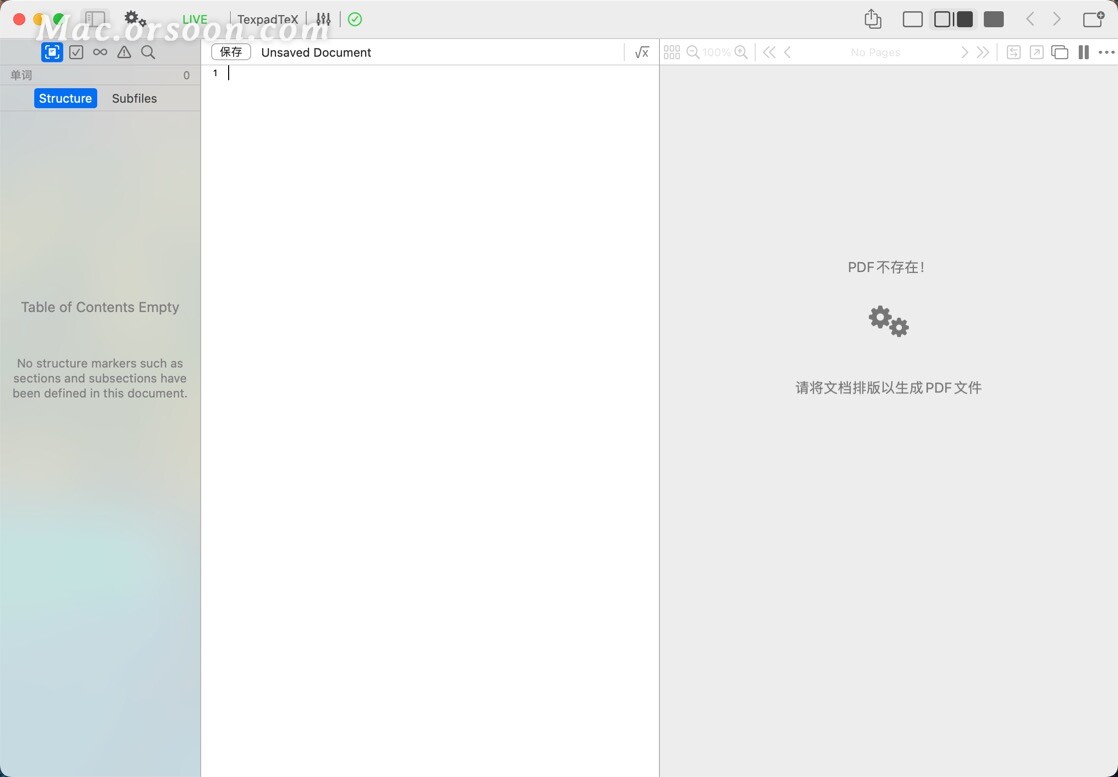Image resolution: width=1118 pixels, height=777 pixels.
Task: Click the back navigation arrow in titlebar
Action: coord(1031,18)
